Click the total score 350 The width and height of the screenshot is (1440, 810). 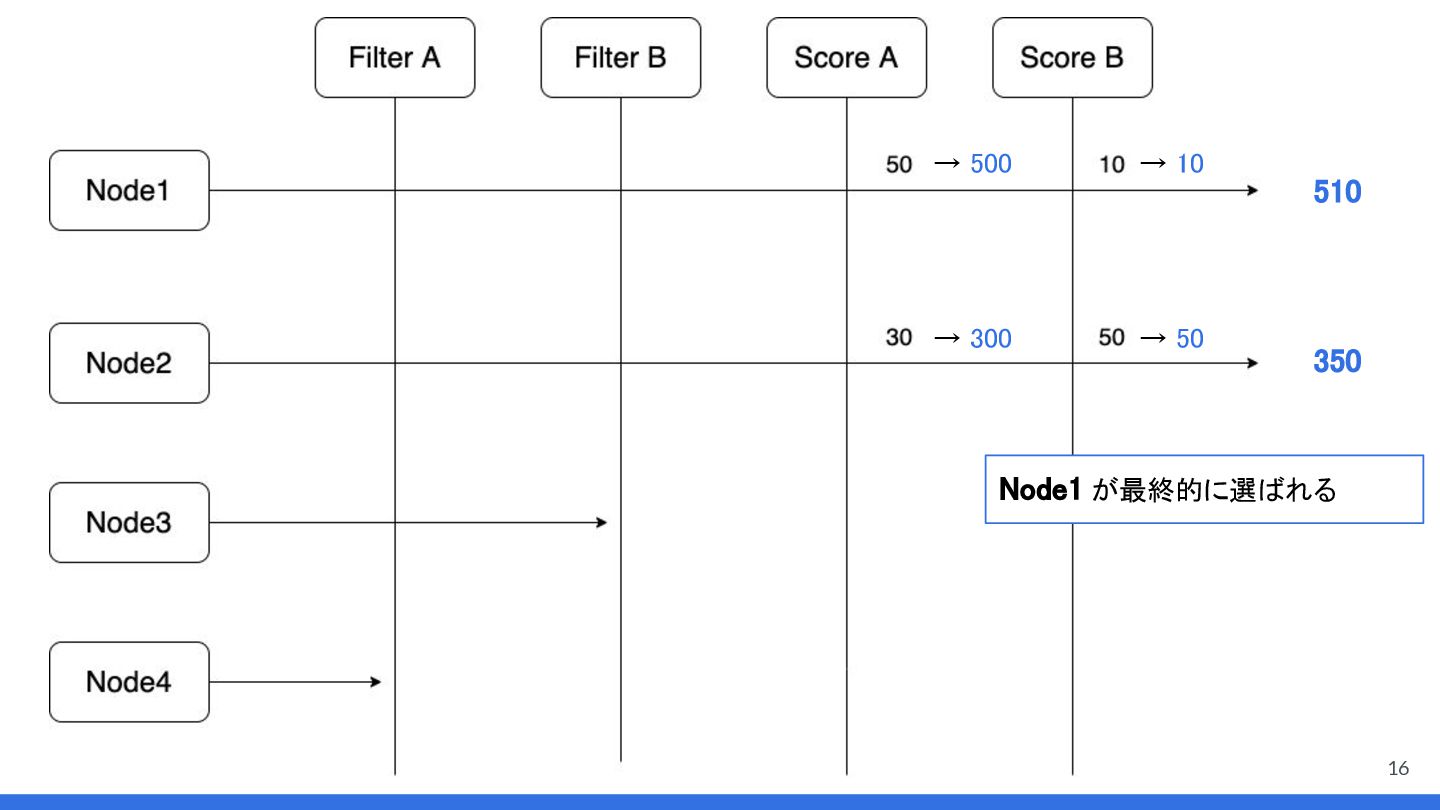[1337, 361]
